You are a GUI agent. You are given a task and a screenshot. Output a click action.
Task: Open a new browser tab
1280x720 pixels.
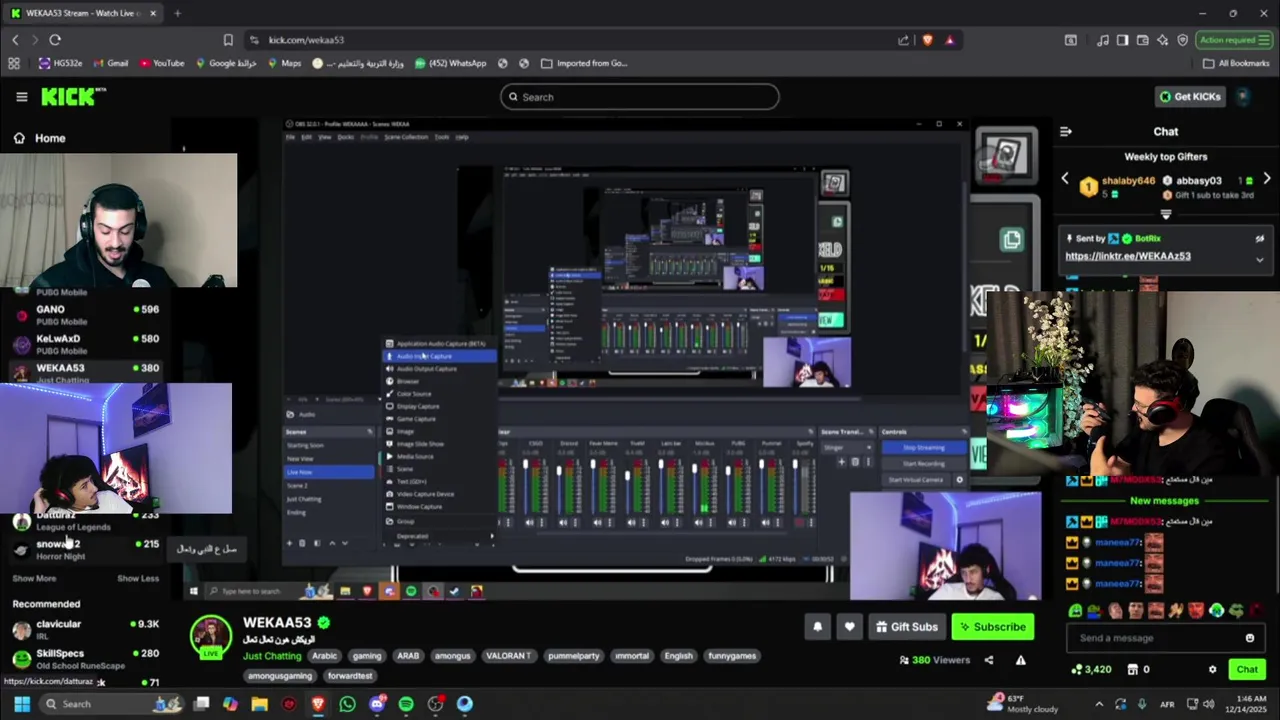(177, 13)
